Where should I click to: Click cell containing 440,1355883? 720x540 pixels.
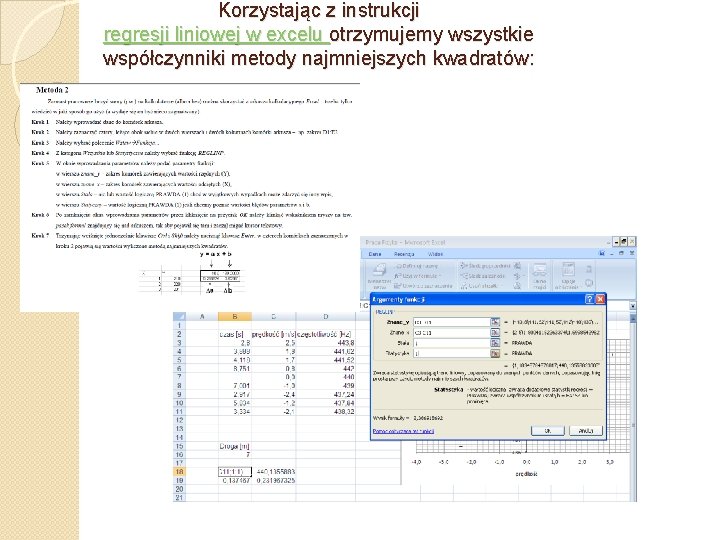tap(274, 472)
